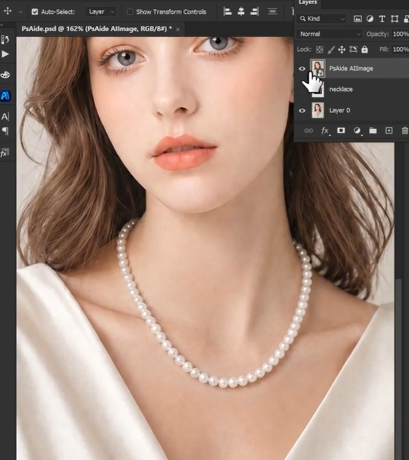Expand the Kind filter dropdown
This screenshot has height=460, width=409.
tap(322, 19)
